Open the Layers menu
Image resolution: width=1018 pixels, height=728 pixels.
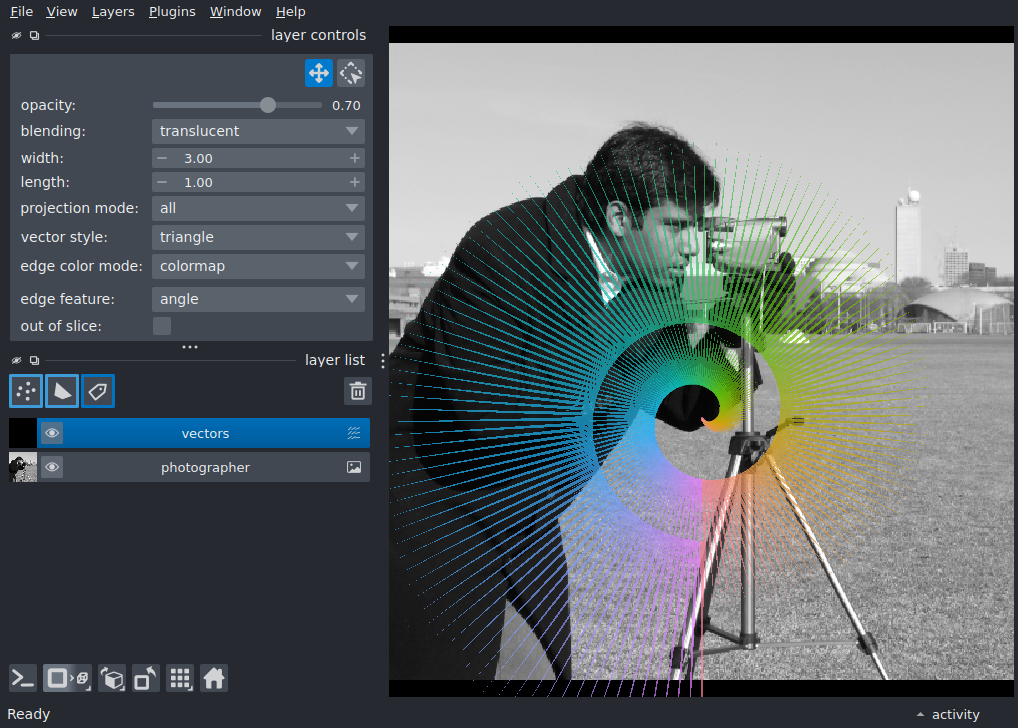point(113,12)
